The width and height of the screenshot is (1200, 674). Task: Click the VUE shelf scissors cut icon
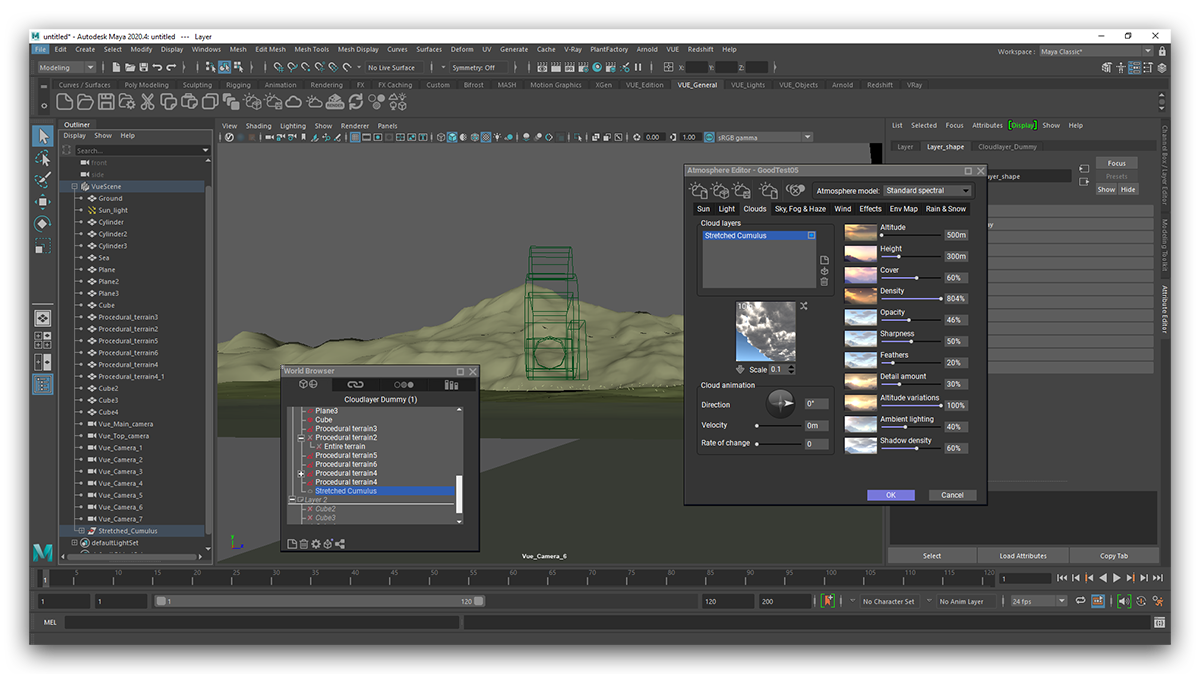[x=147, y=101]
